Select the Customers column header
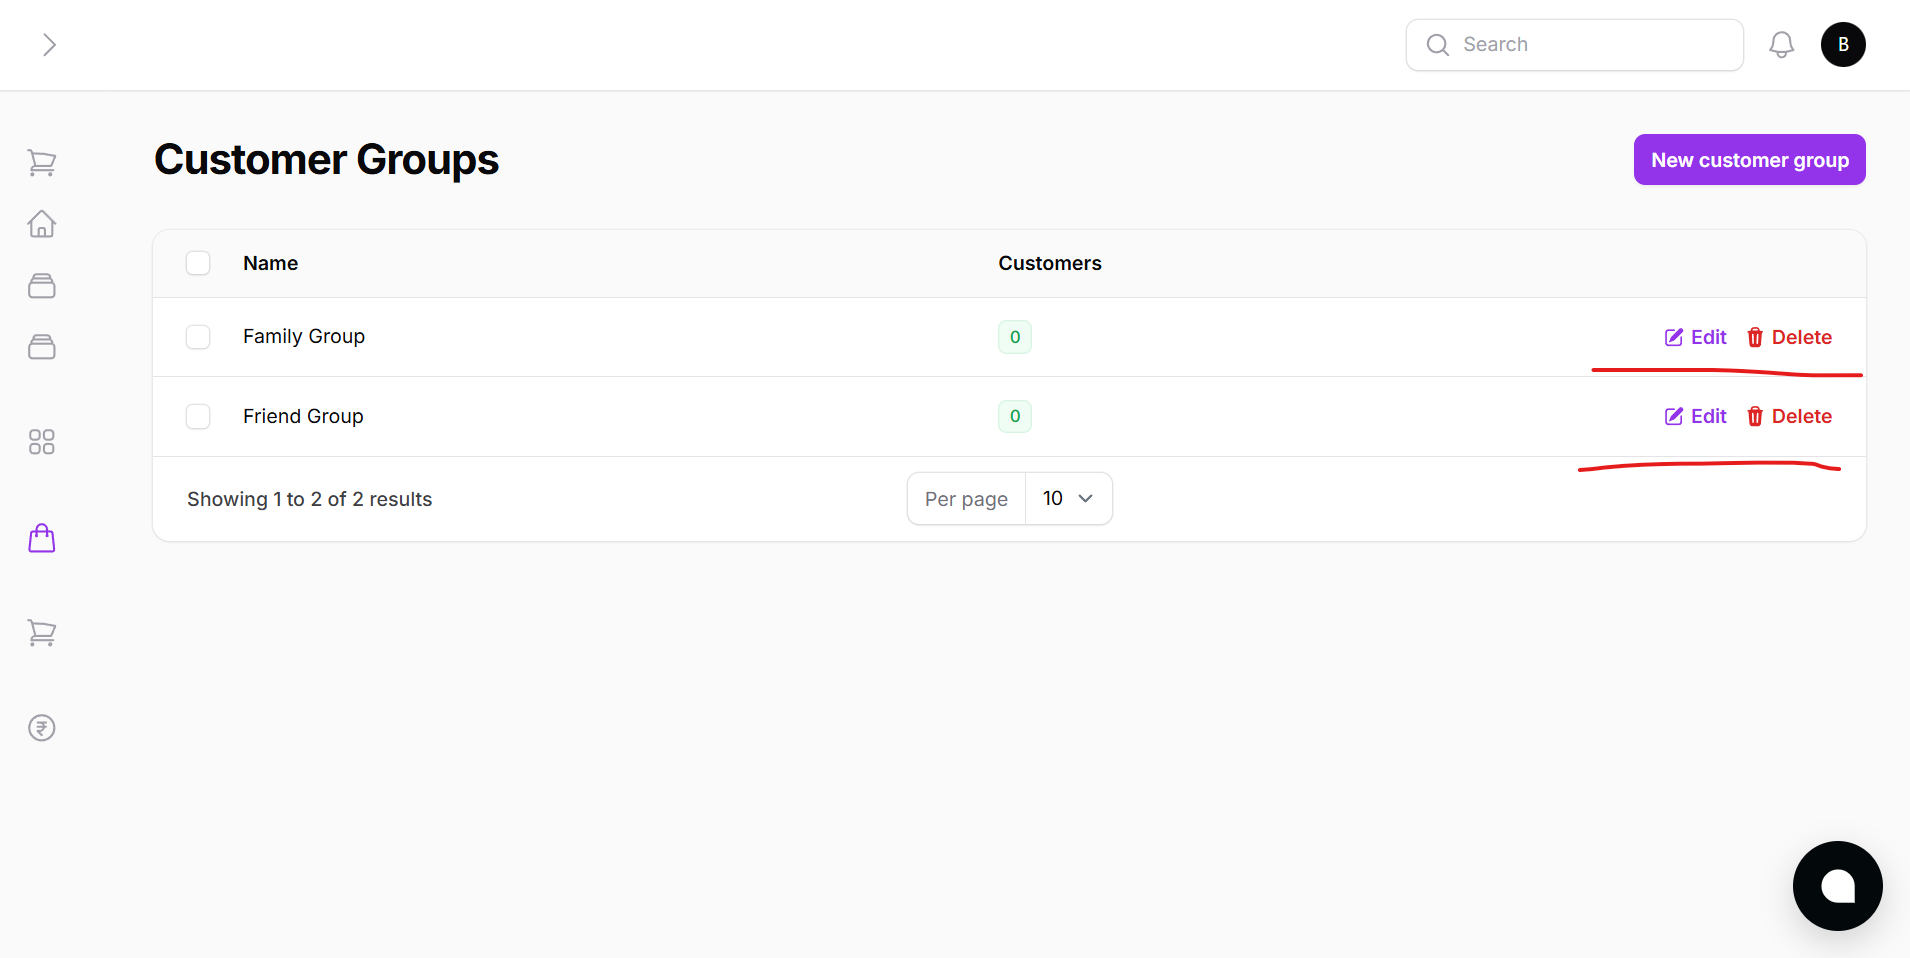This screenshot has width=1910, height=958. point(1048,262)
